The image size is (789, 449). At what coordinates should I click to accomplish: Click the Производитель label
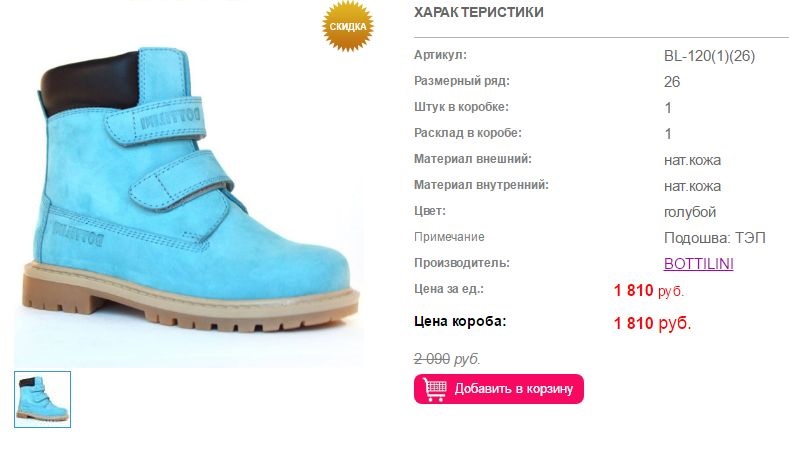(462, 263)
